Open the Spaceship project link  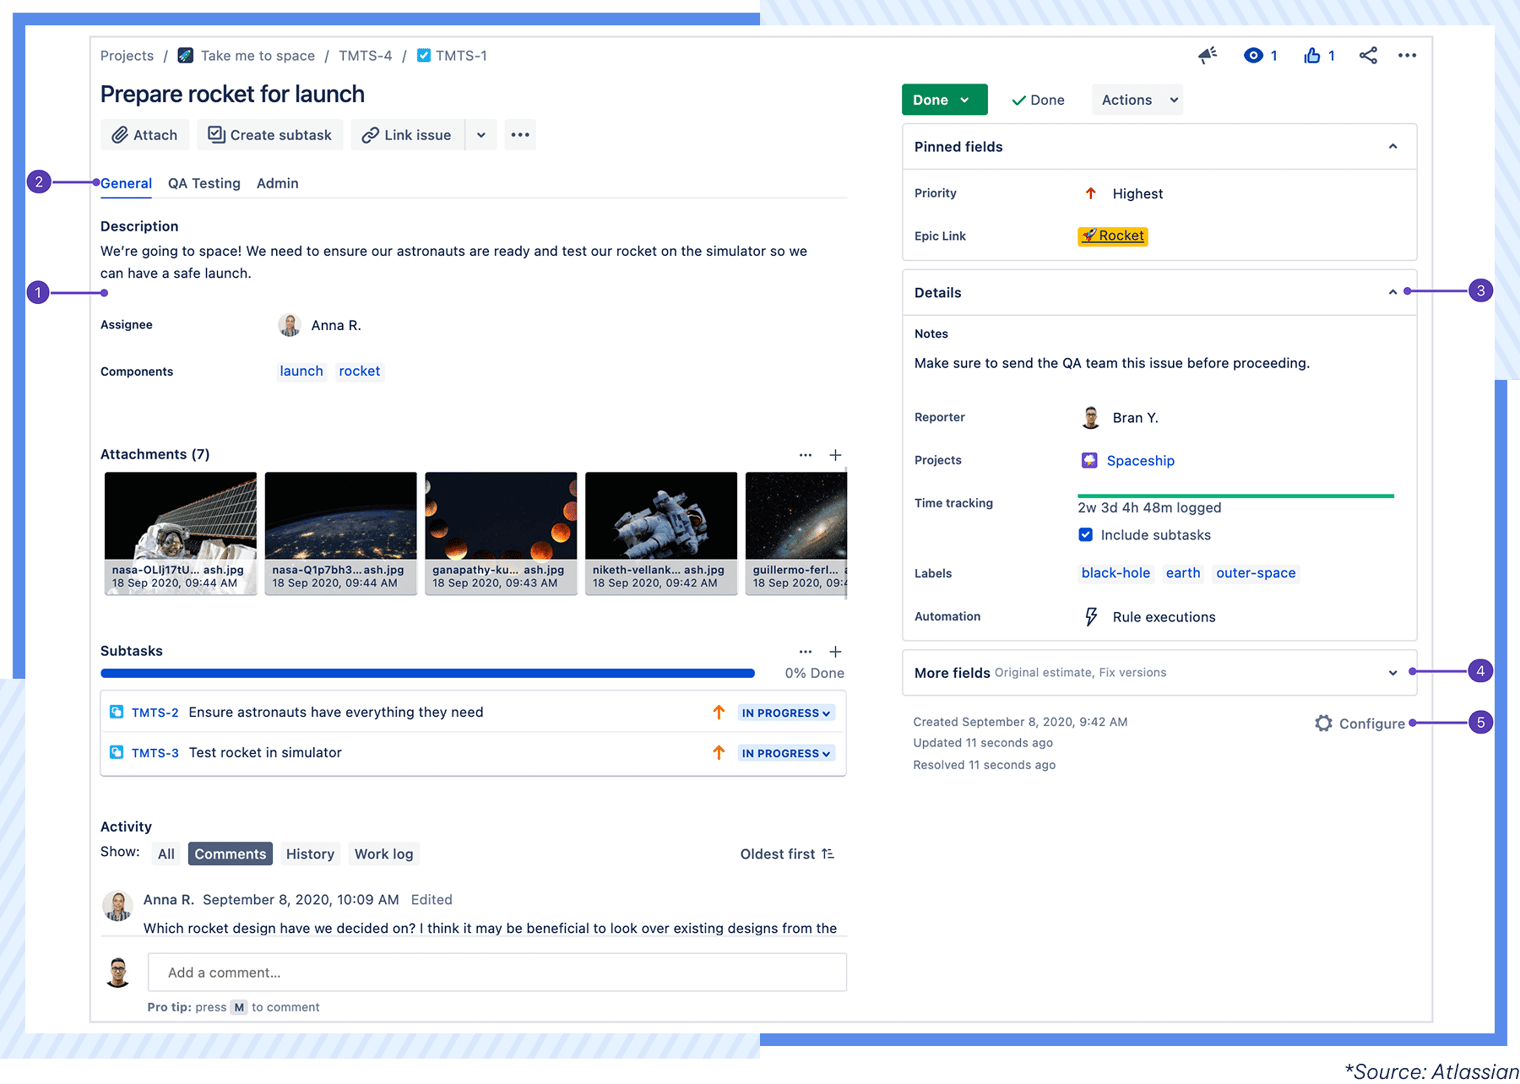pyautogui.click(x=1141, y=460)
